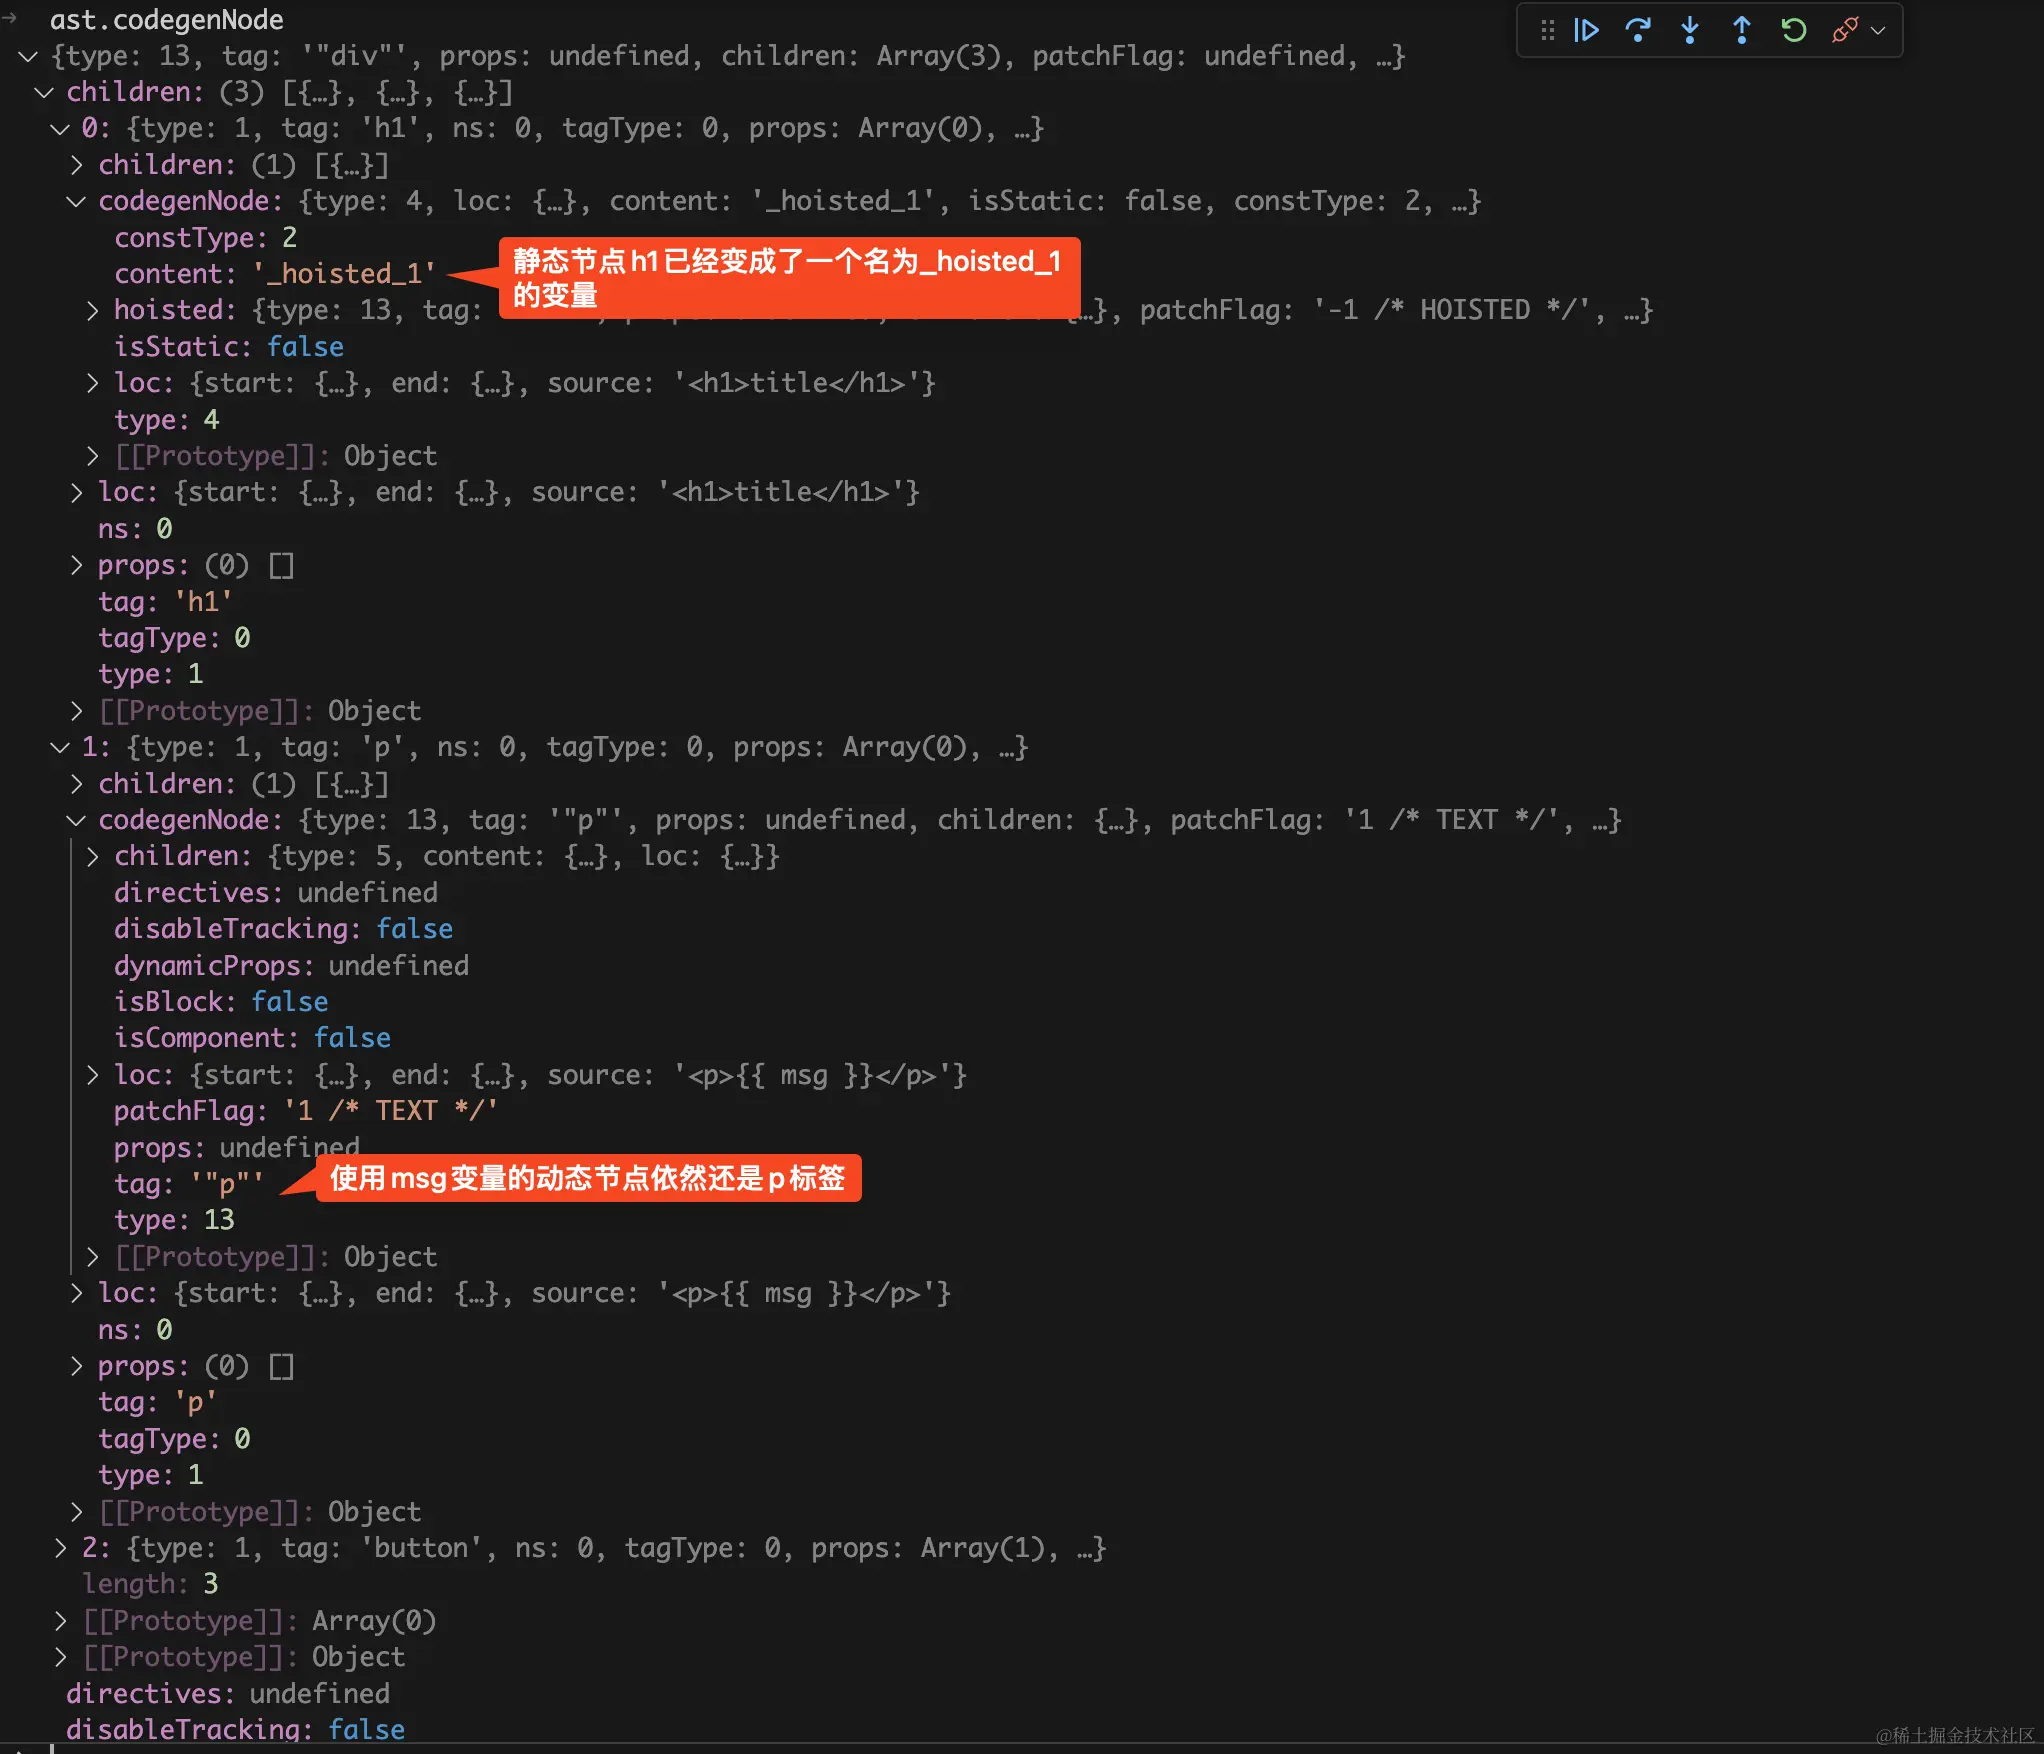The width and height of the screenshot is (2044, 1754).
Task: Collapse the h1 node at index 0
Action: [58, 128]
